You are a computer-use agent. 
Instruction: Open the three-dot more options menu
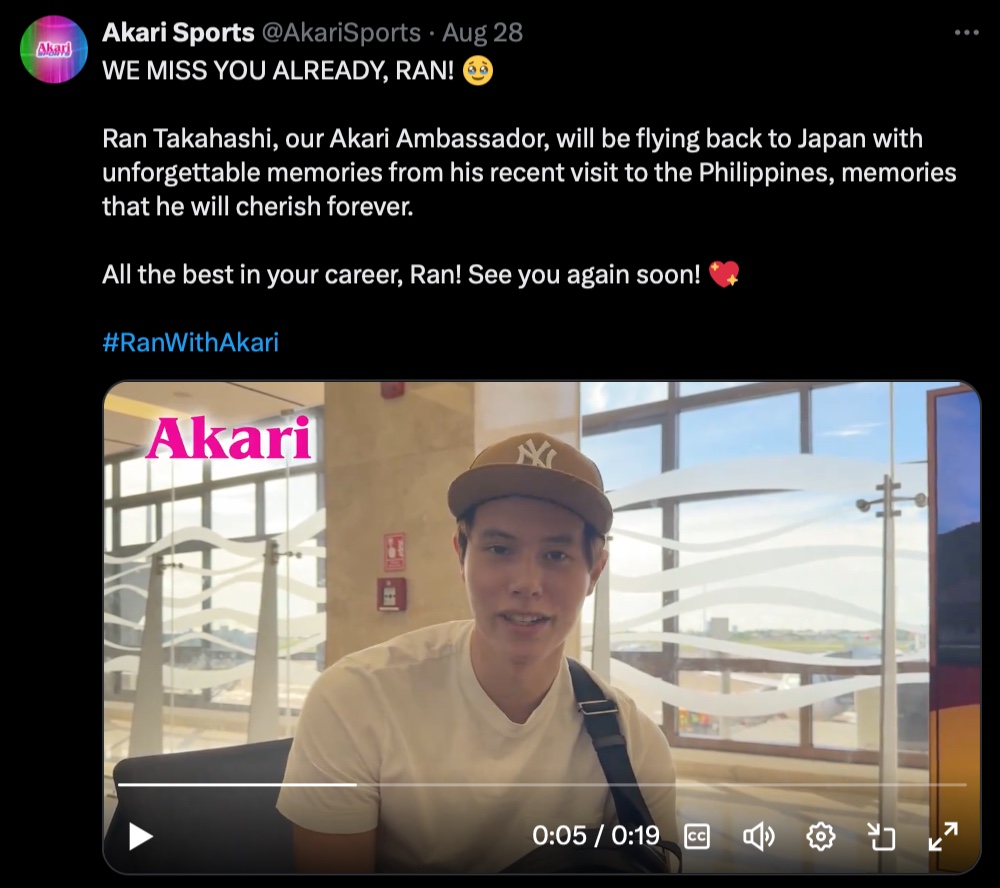[966, 33]
